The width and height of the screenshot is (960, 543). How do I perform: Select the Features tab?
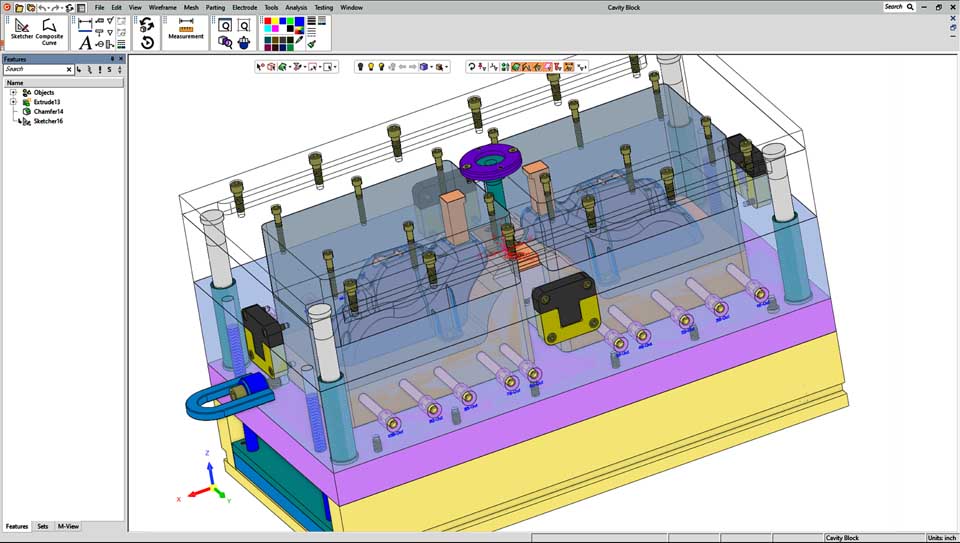tap(17, 526)
